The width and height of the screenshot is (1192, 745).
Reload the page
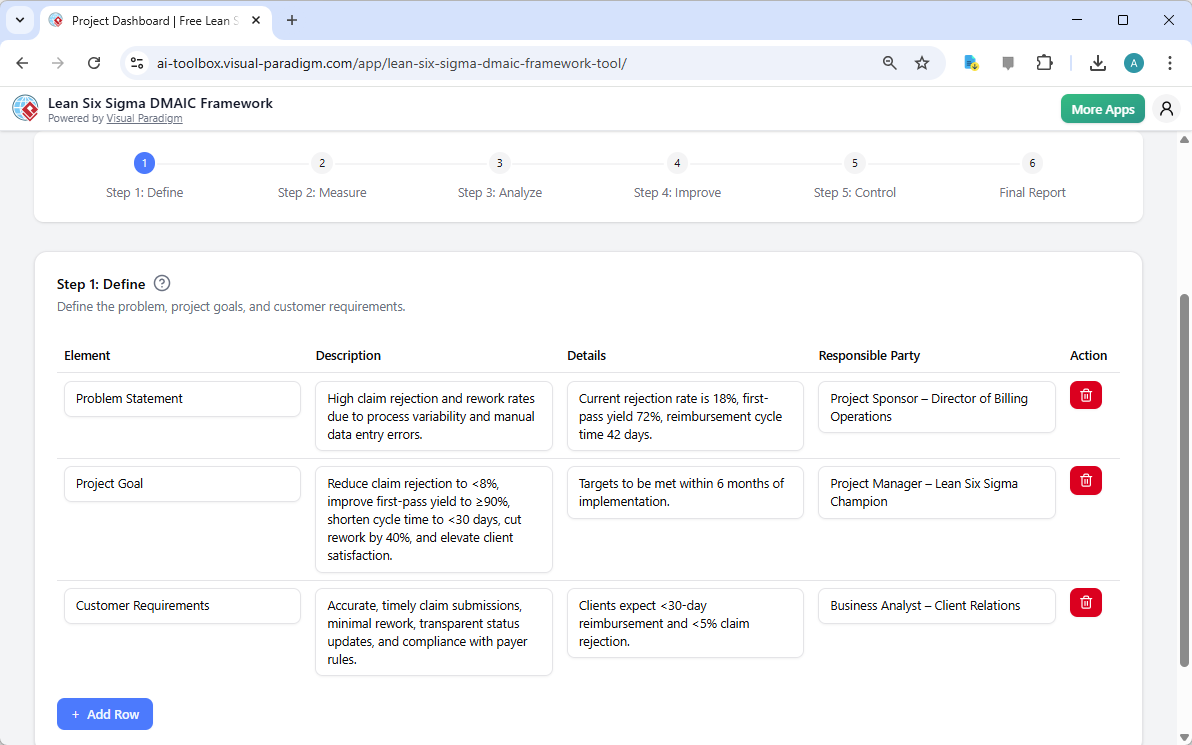pos(94,62)
